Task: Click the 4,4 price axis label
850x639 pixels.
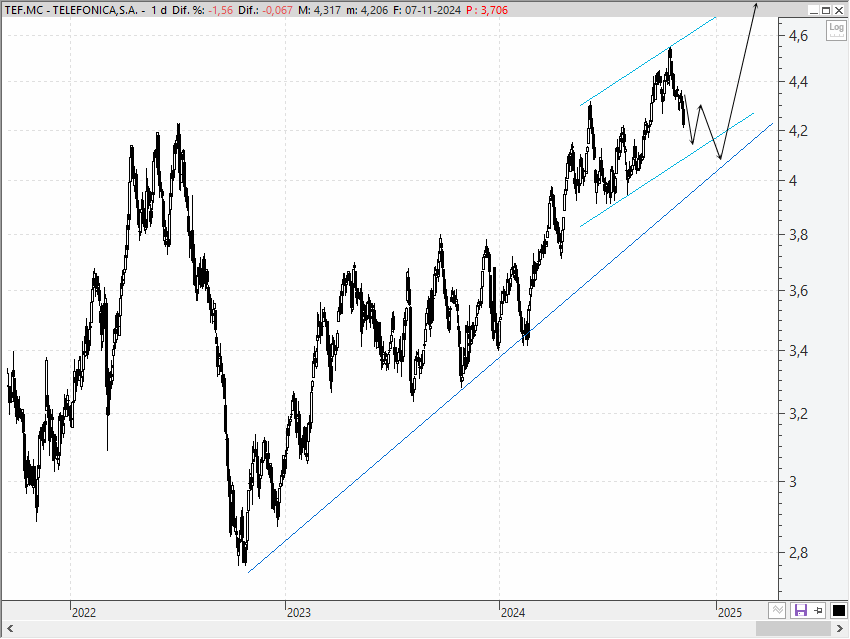Action: [798, 82]
